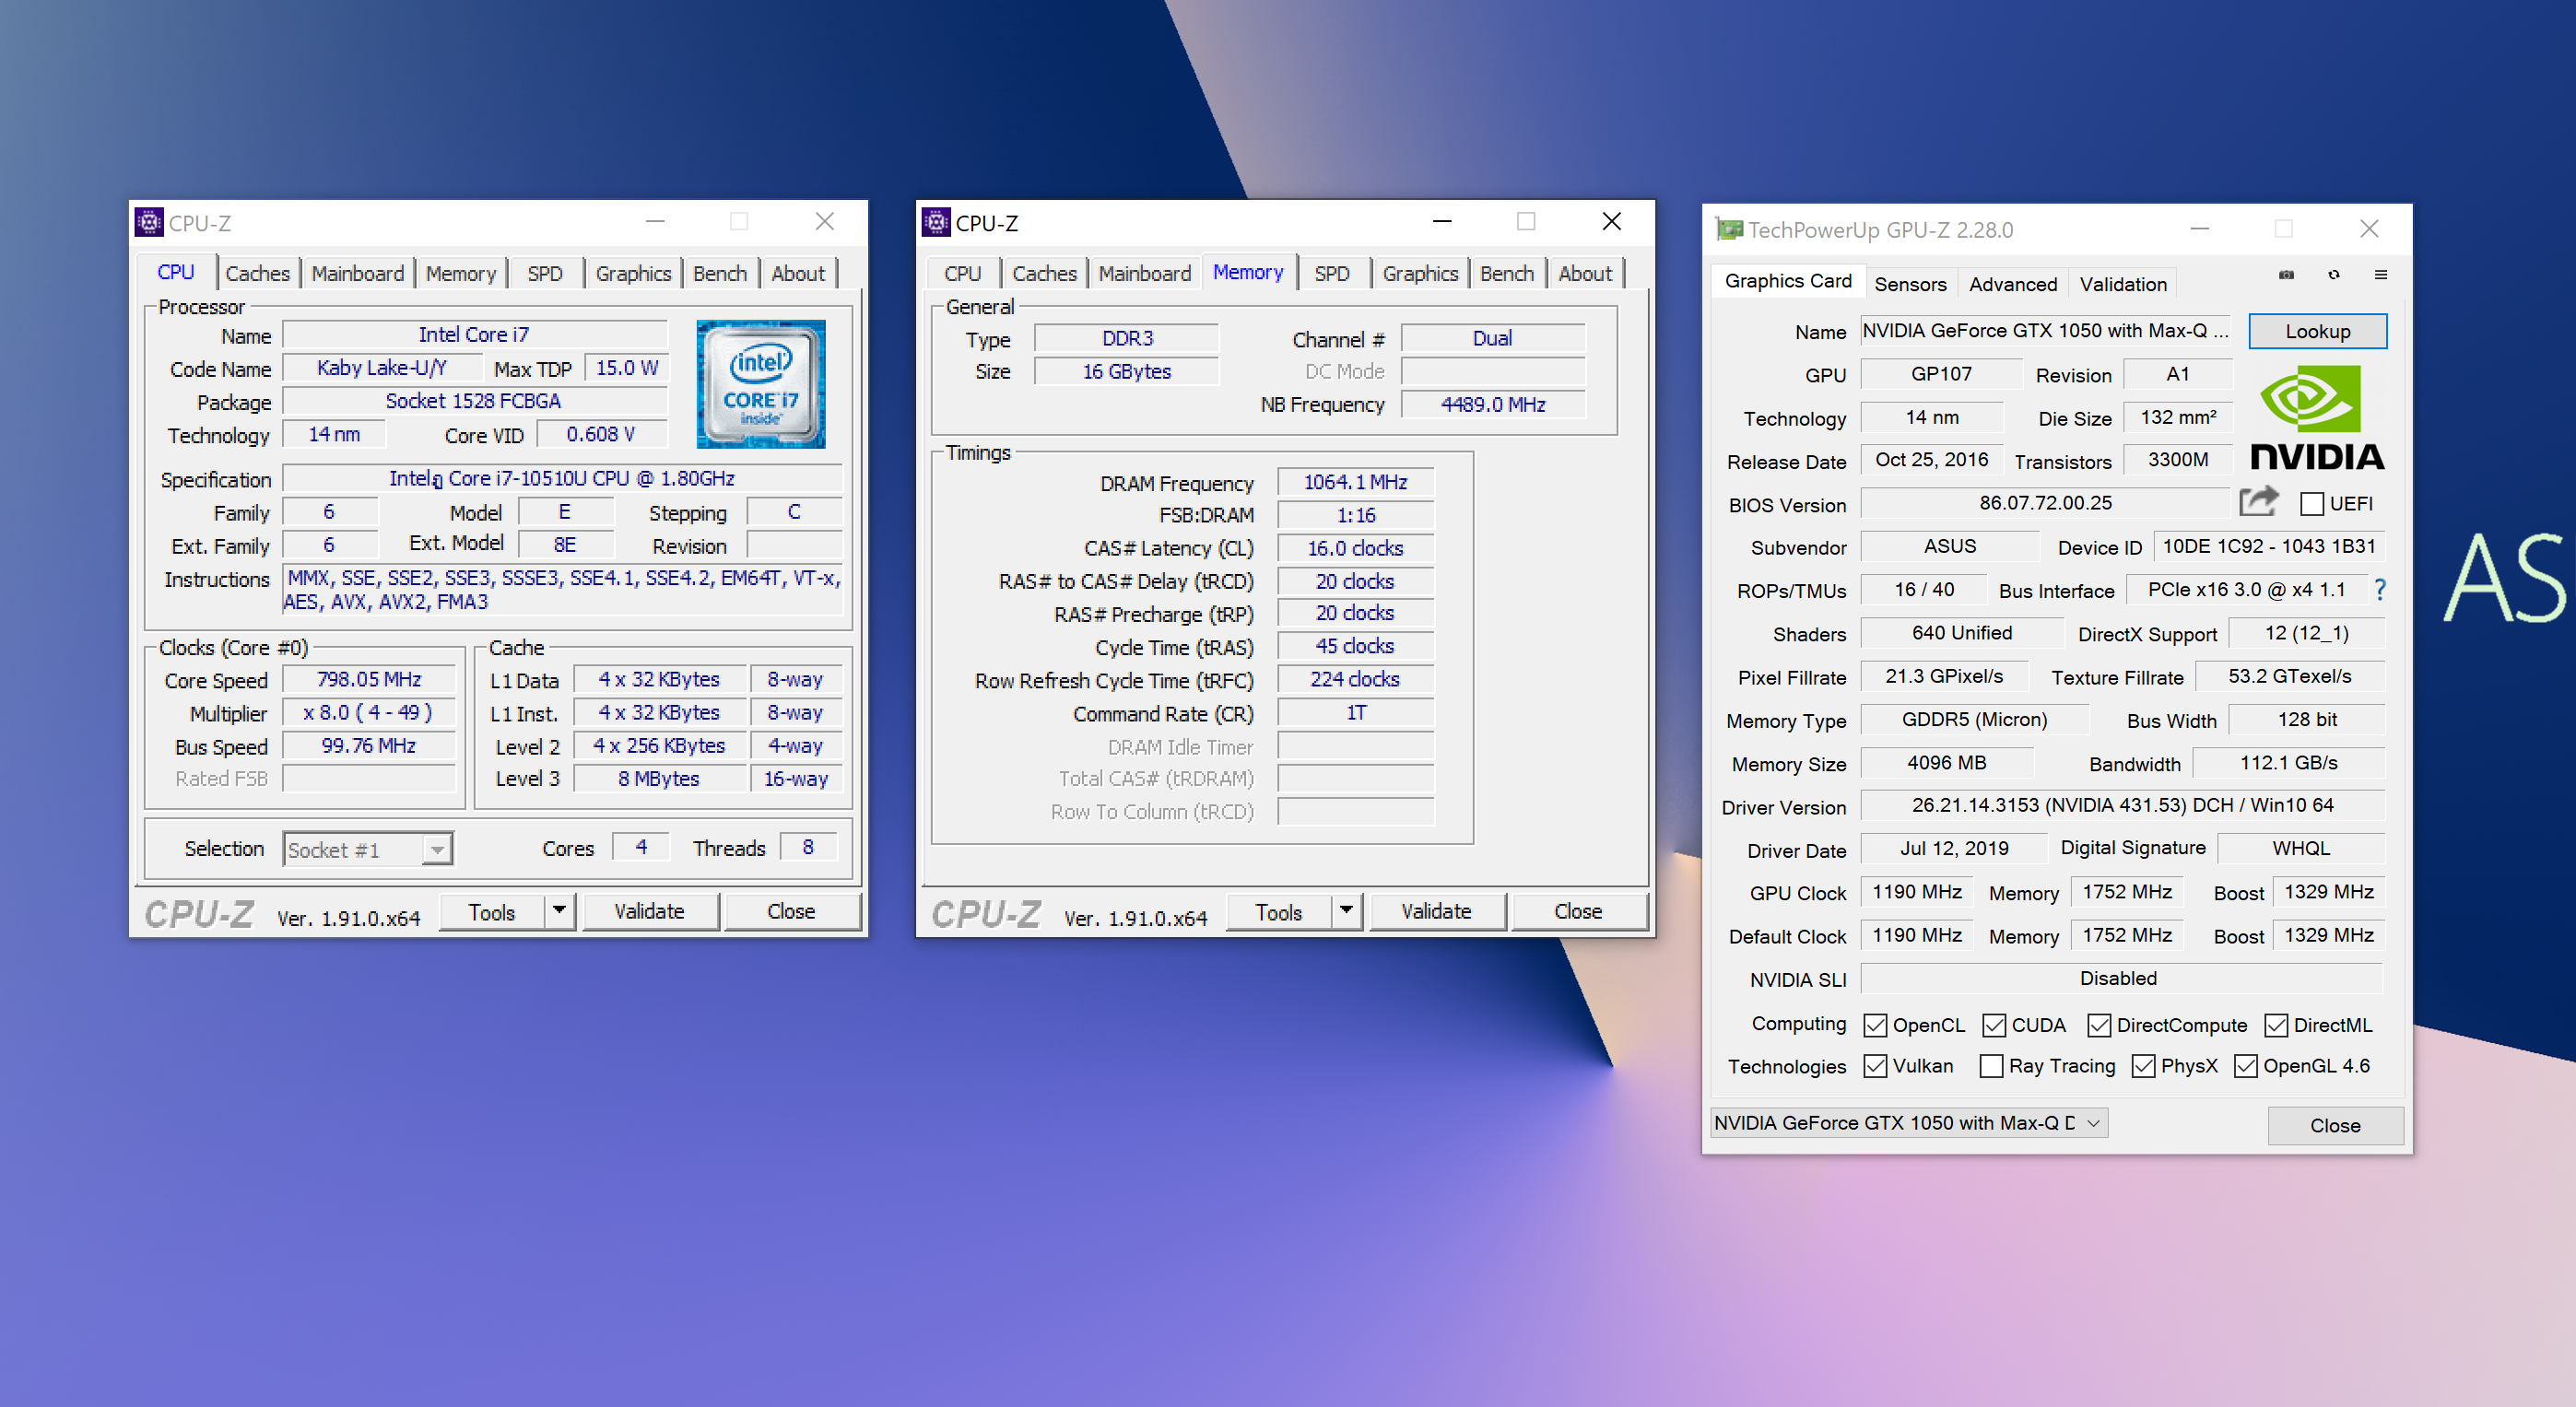Viewport: 2576px width, 1407px height.
Task: Toggle the Ray Tracing checkbox
Action: (x=1992, y=1067)
